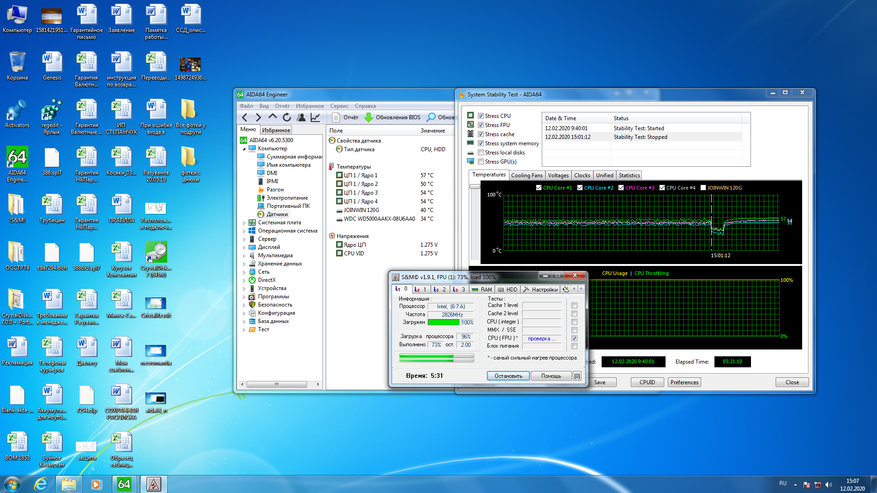Launch AIDA64 from the taskbar
Viewport: 877px width, 493px height.
[124, 483]
